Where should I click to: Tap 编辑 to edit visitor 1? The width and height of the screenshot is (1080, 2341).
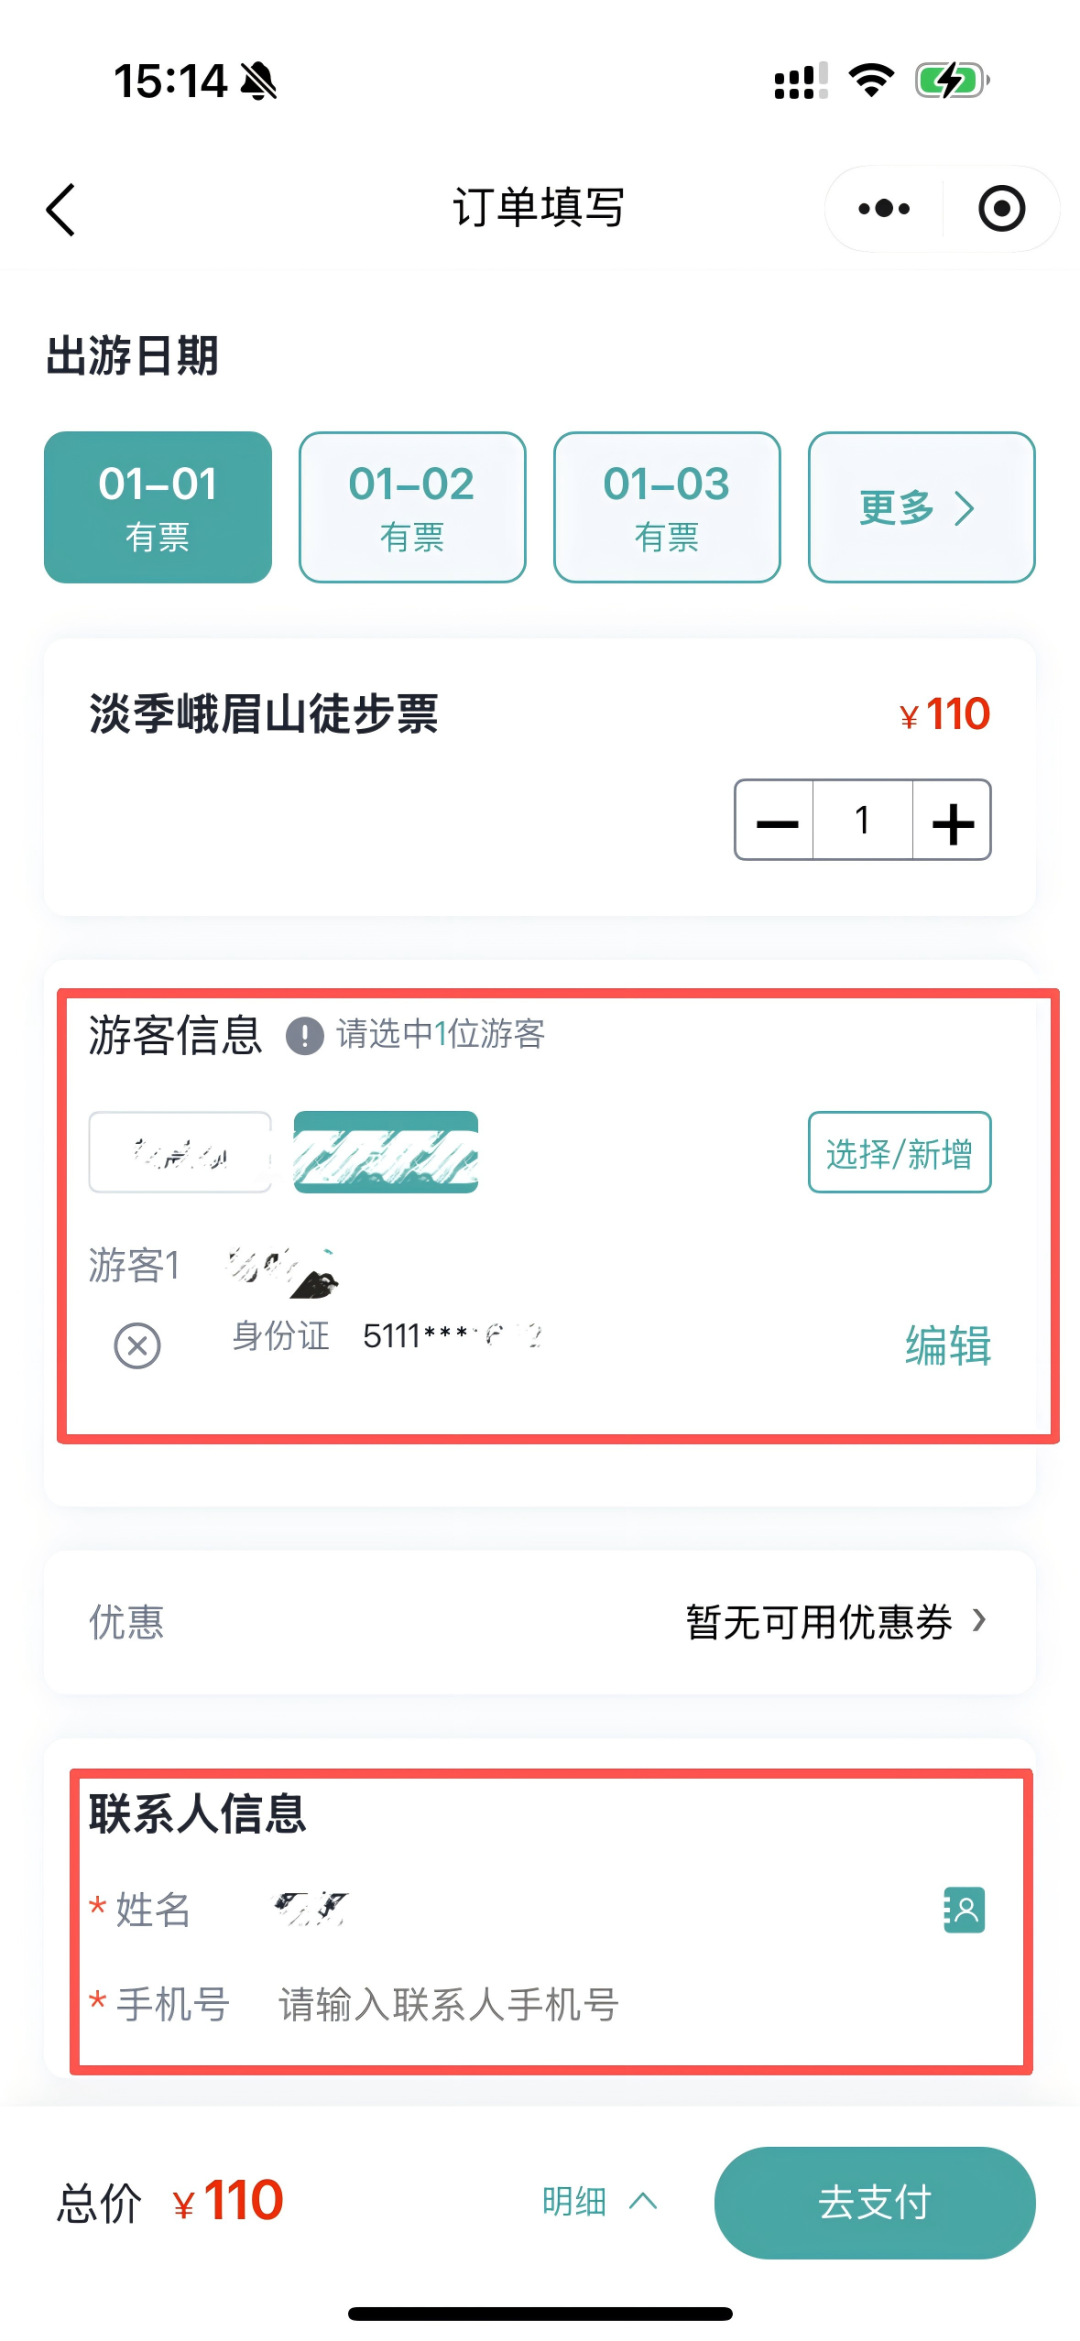point(948,1345)
